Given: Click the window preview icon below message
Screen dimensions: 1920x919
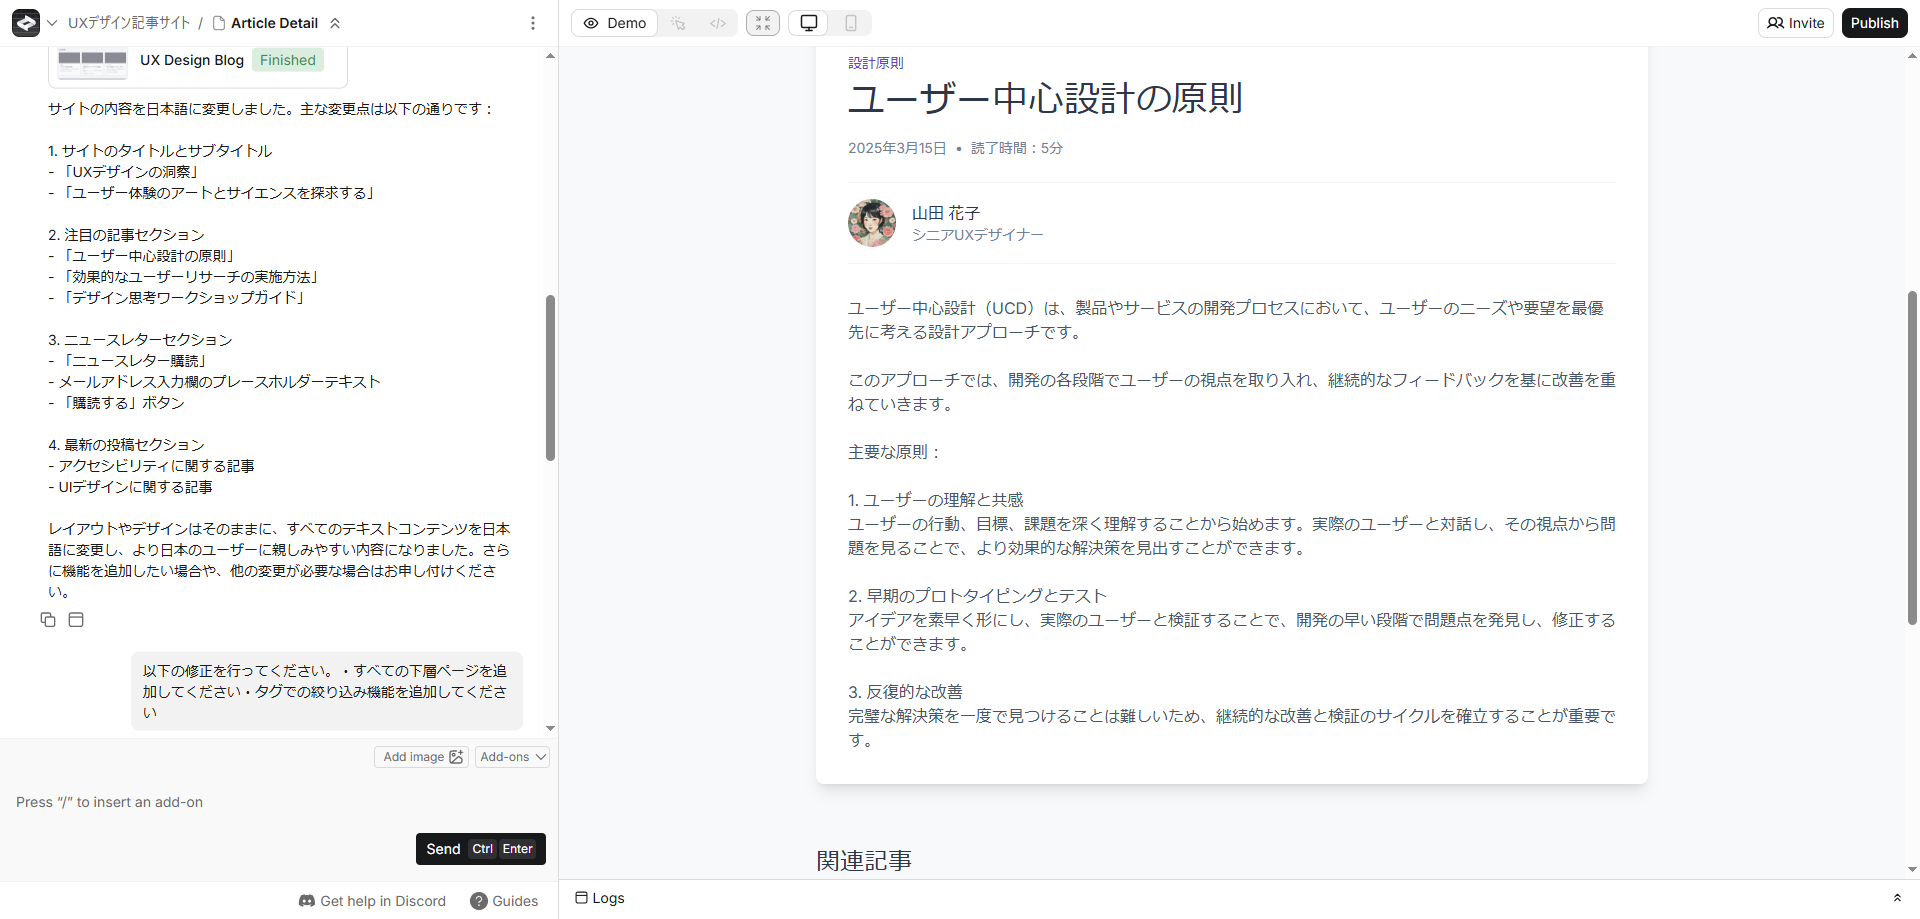Looking at the screenshot, I should click(x=76, y=620).
